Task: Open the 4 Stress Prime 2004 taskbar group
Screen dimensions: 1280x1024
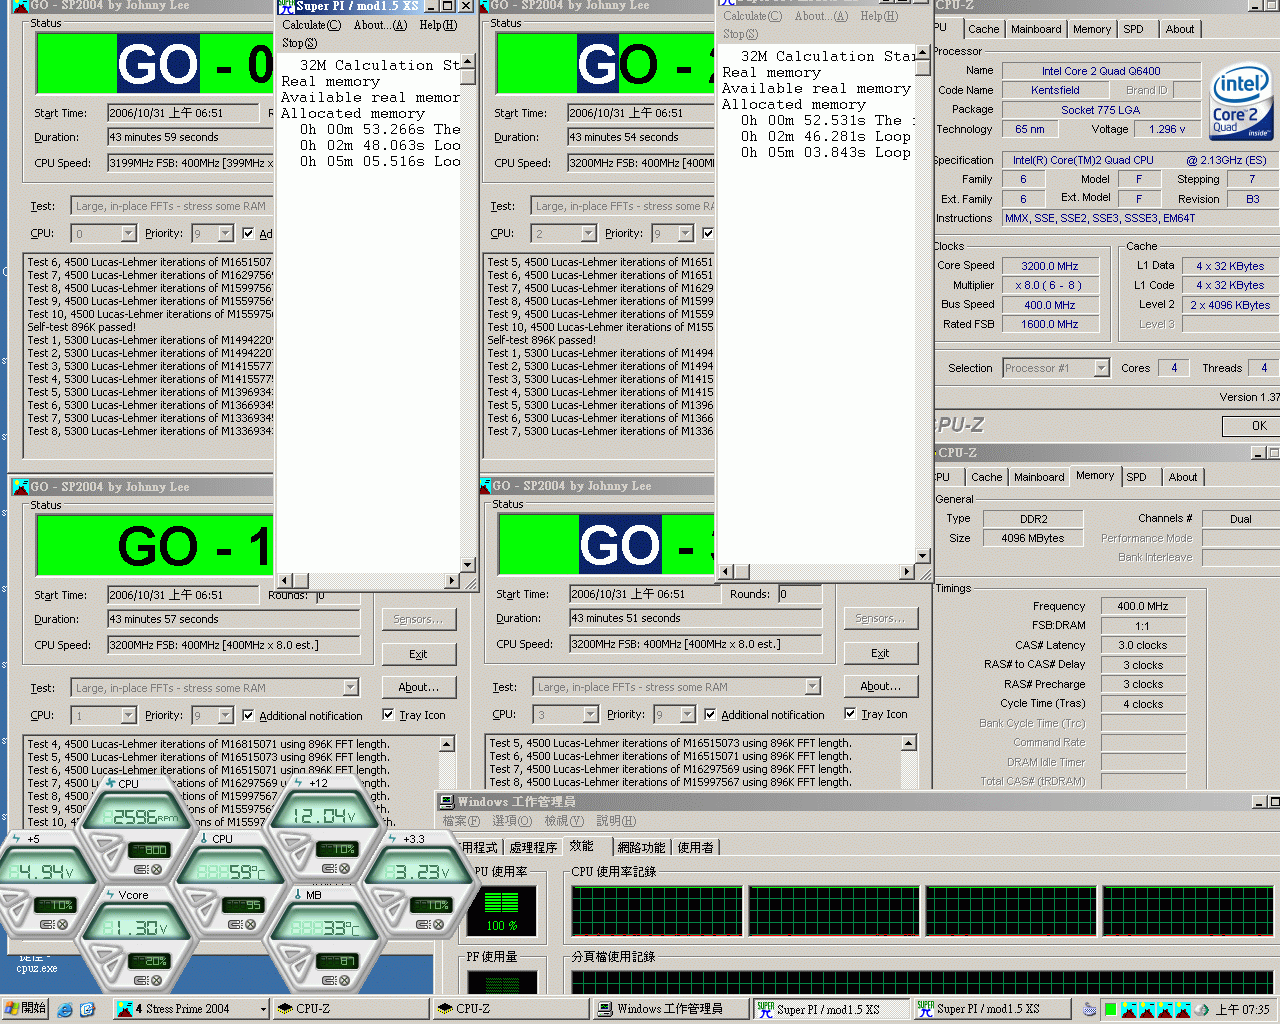Action: coord(191,1009)
